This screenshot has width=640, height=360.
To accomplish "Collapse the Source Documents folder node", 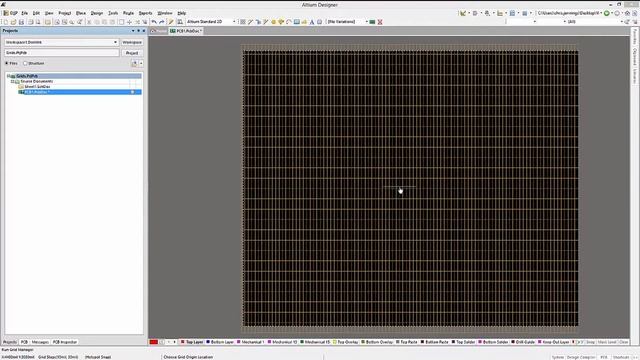I will [12, 81].
